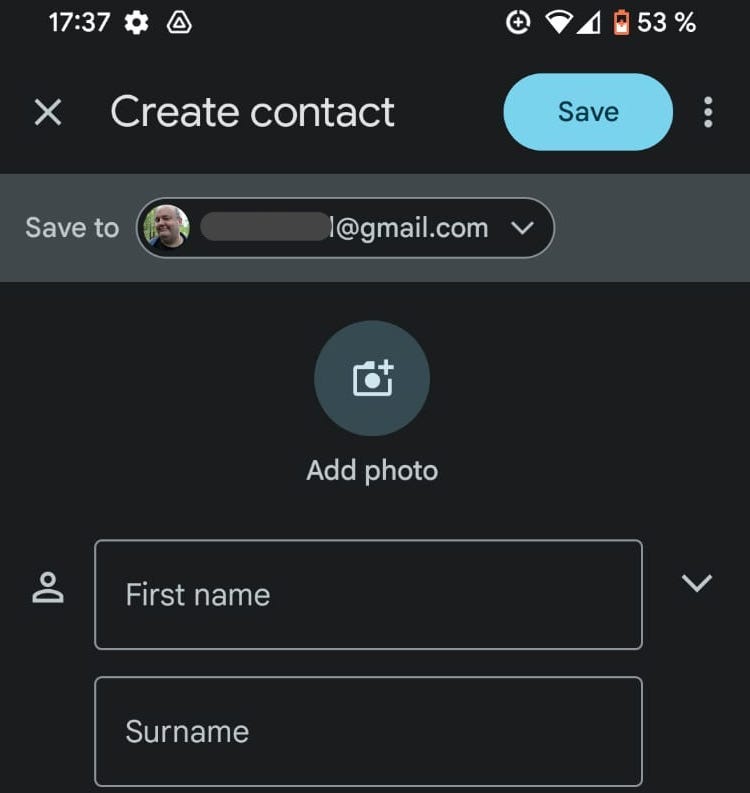Tap the battery icon in status bar

pos(621,23)
